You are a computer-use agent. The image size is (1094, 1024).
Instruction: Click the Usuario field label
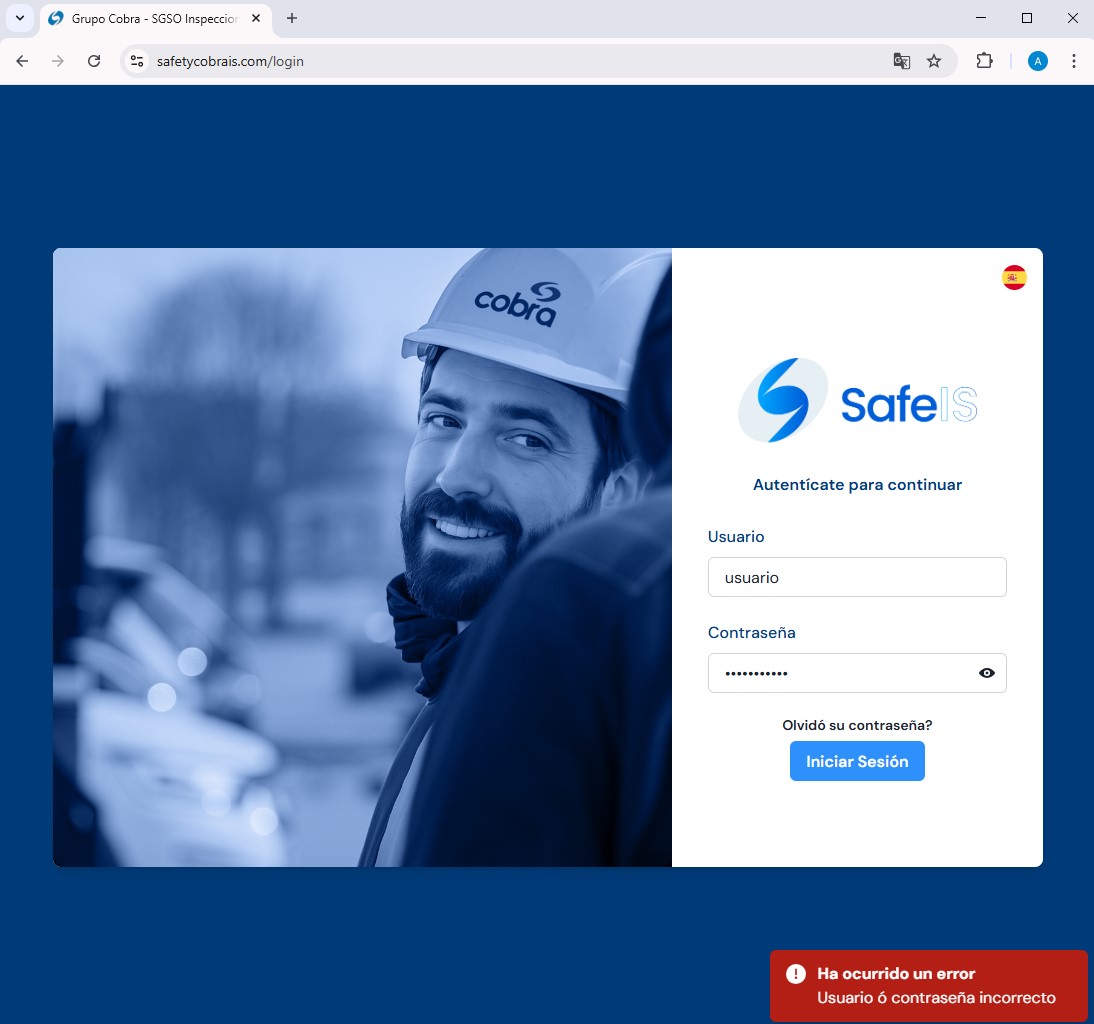736,536
